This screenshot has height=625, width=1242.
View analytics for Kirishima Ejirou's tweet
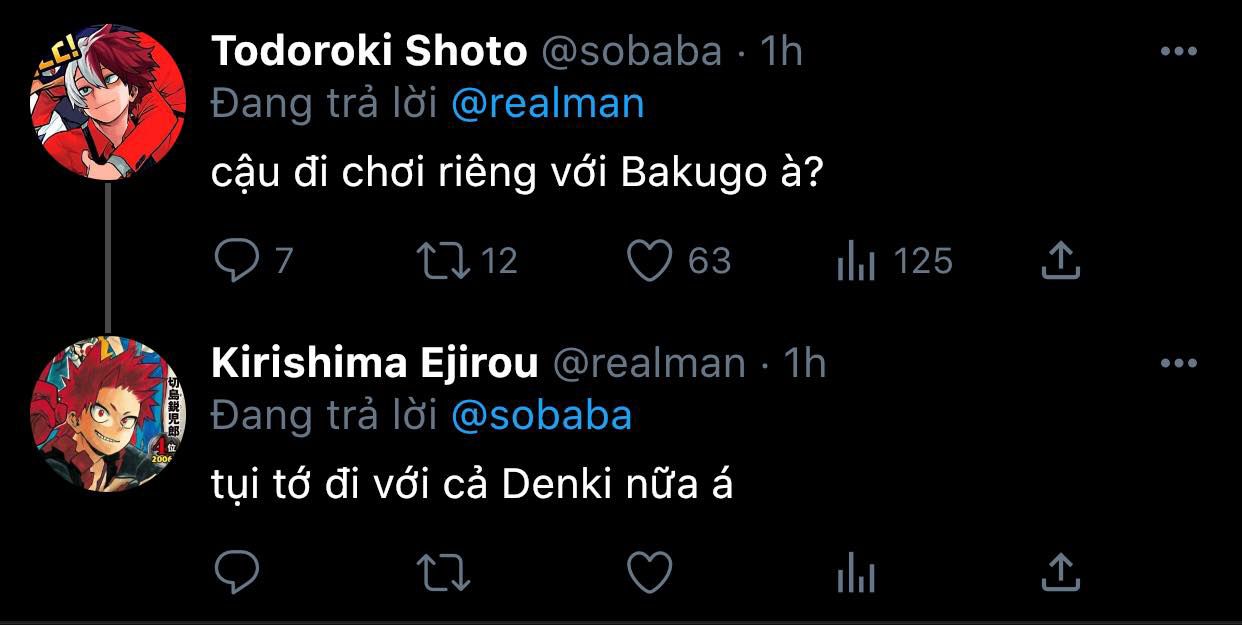click(x=856, y=573)
